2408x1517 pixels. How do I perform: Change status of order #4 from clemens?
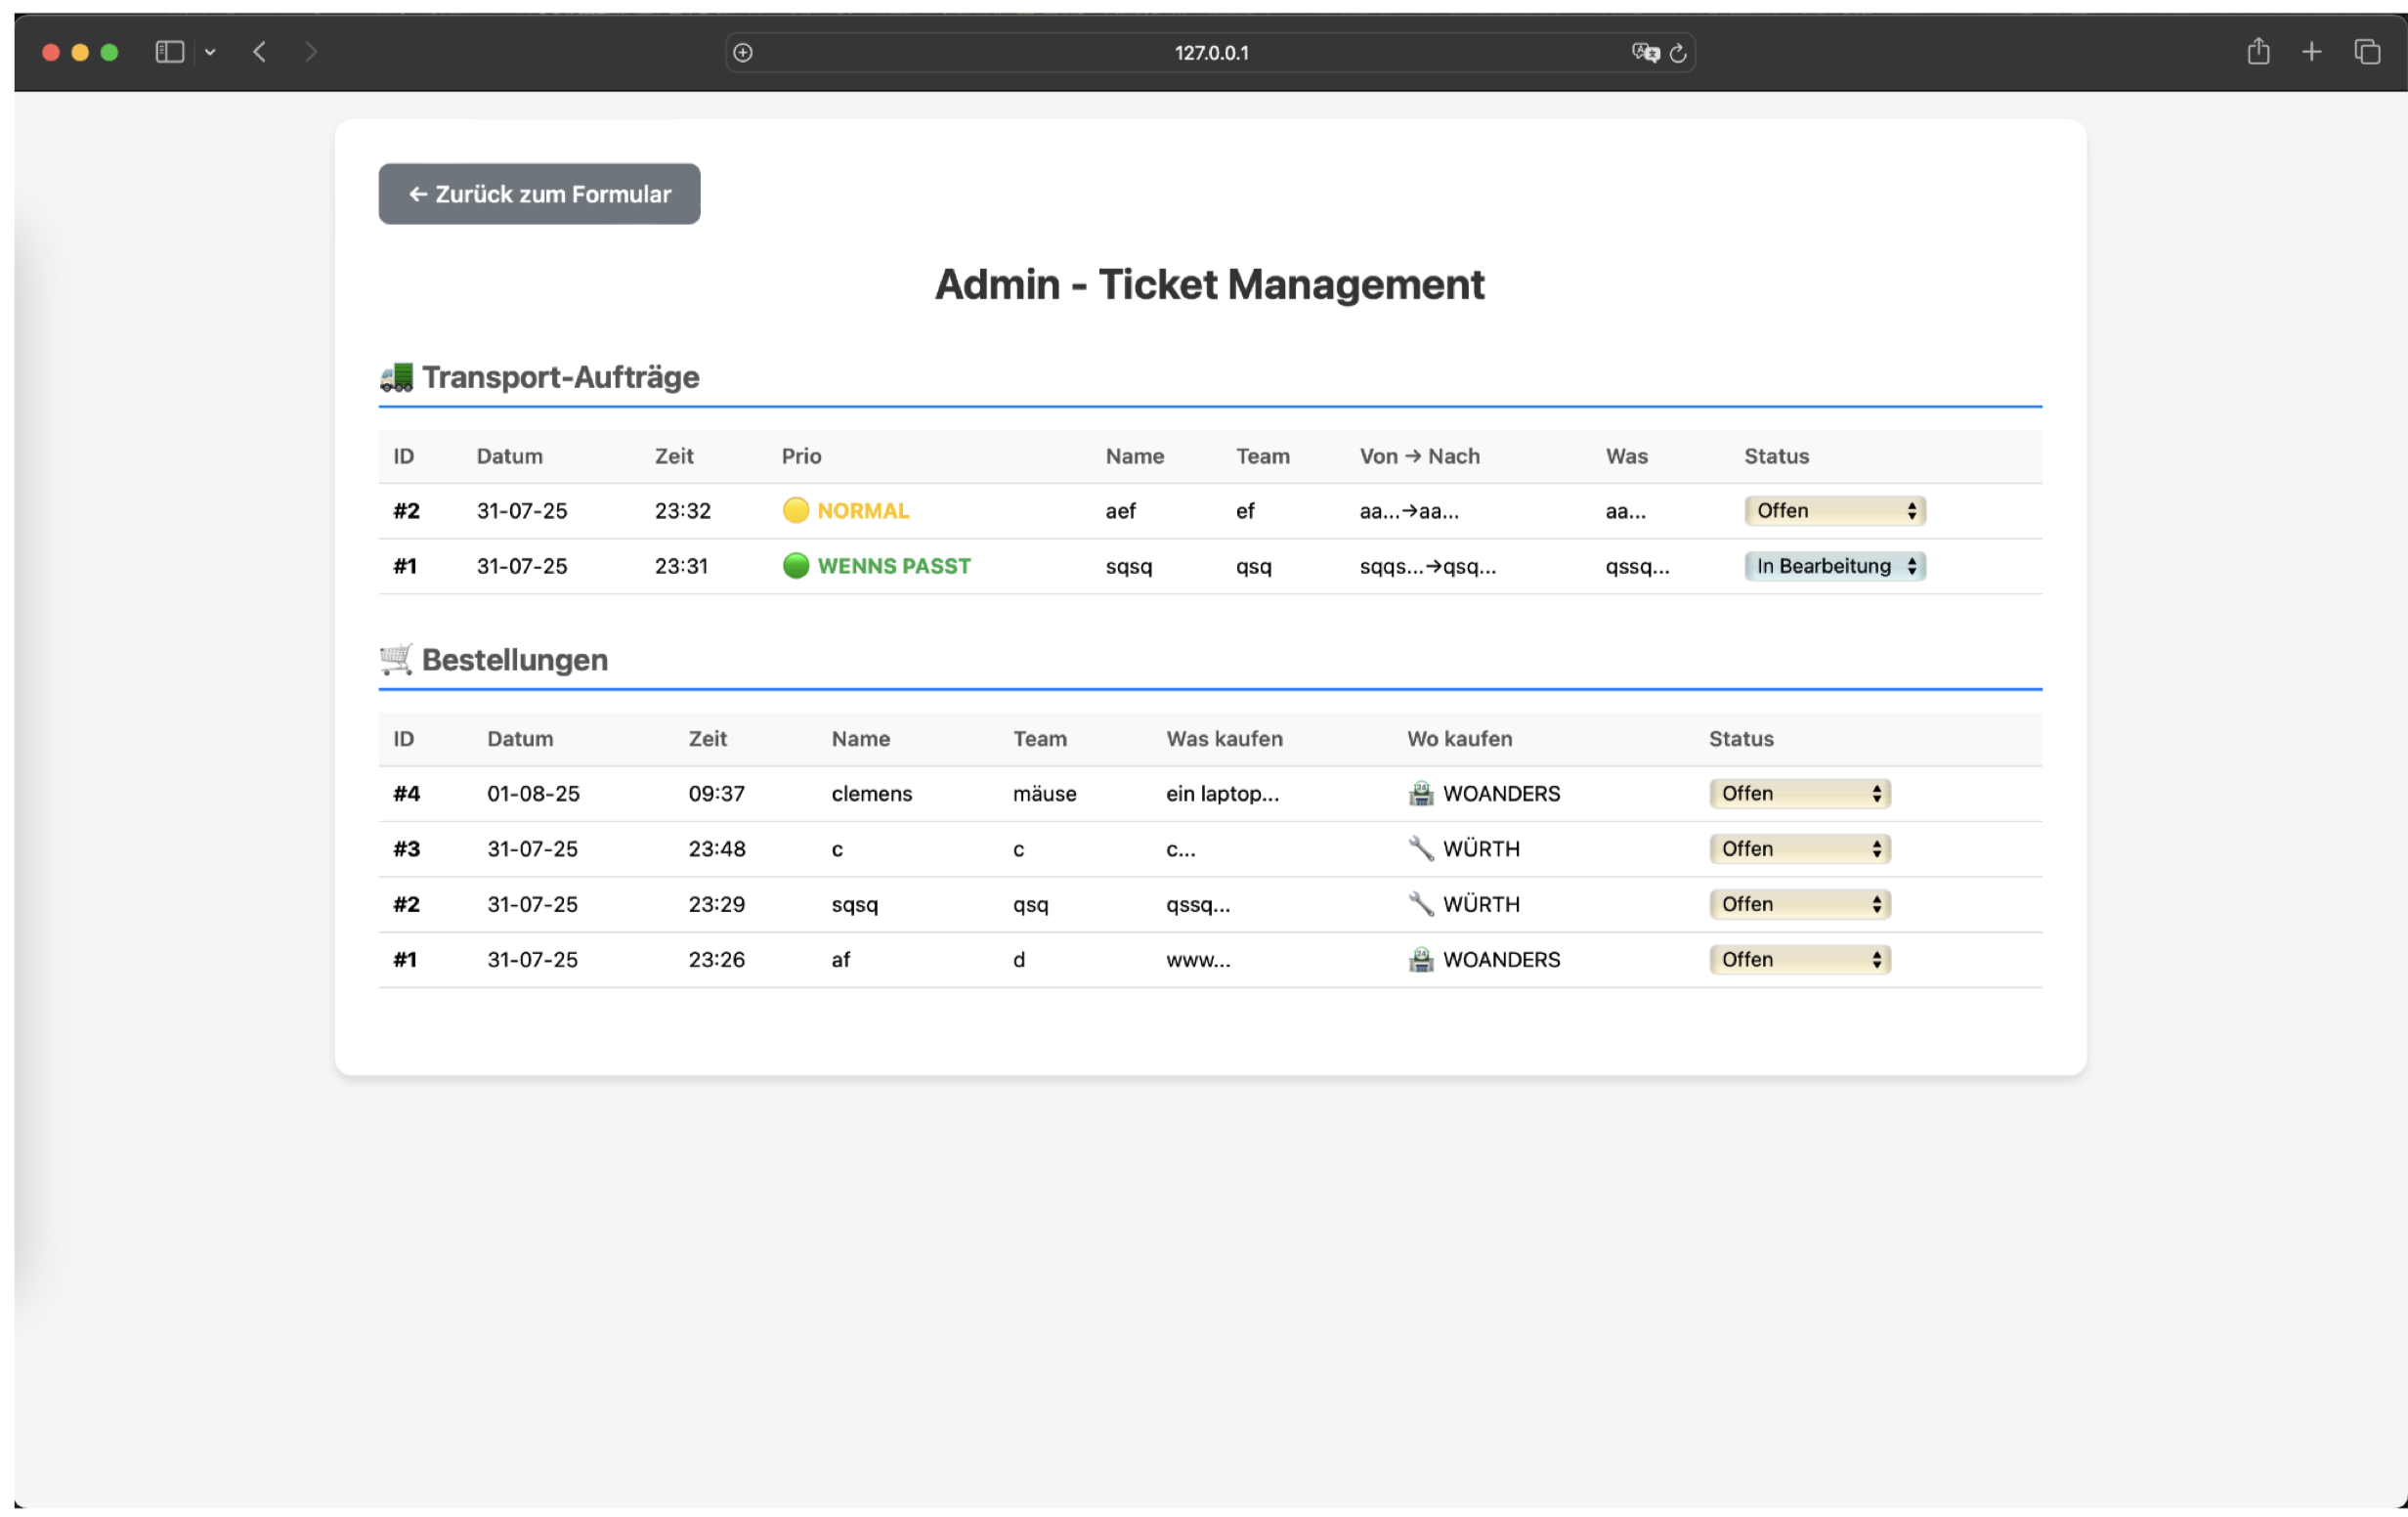[1799, 794]
